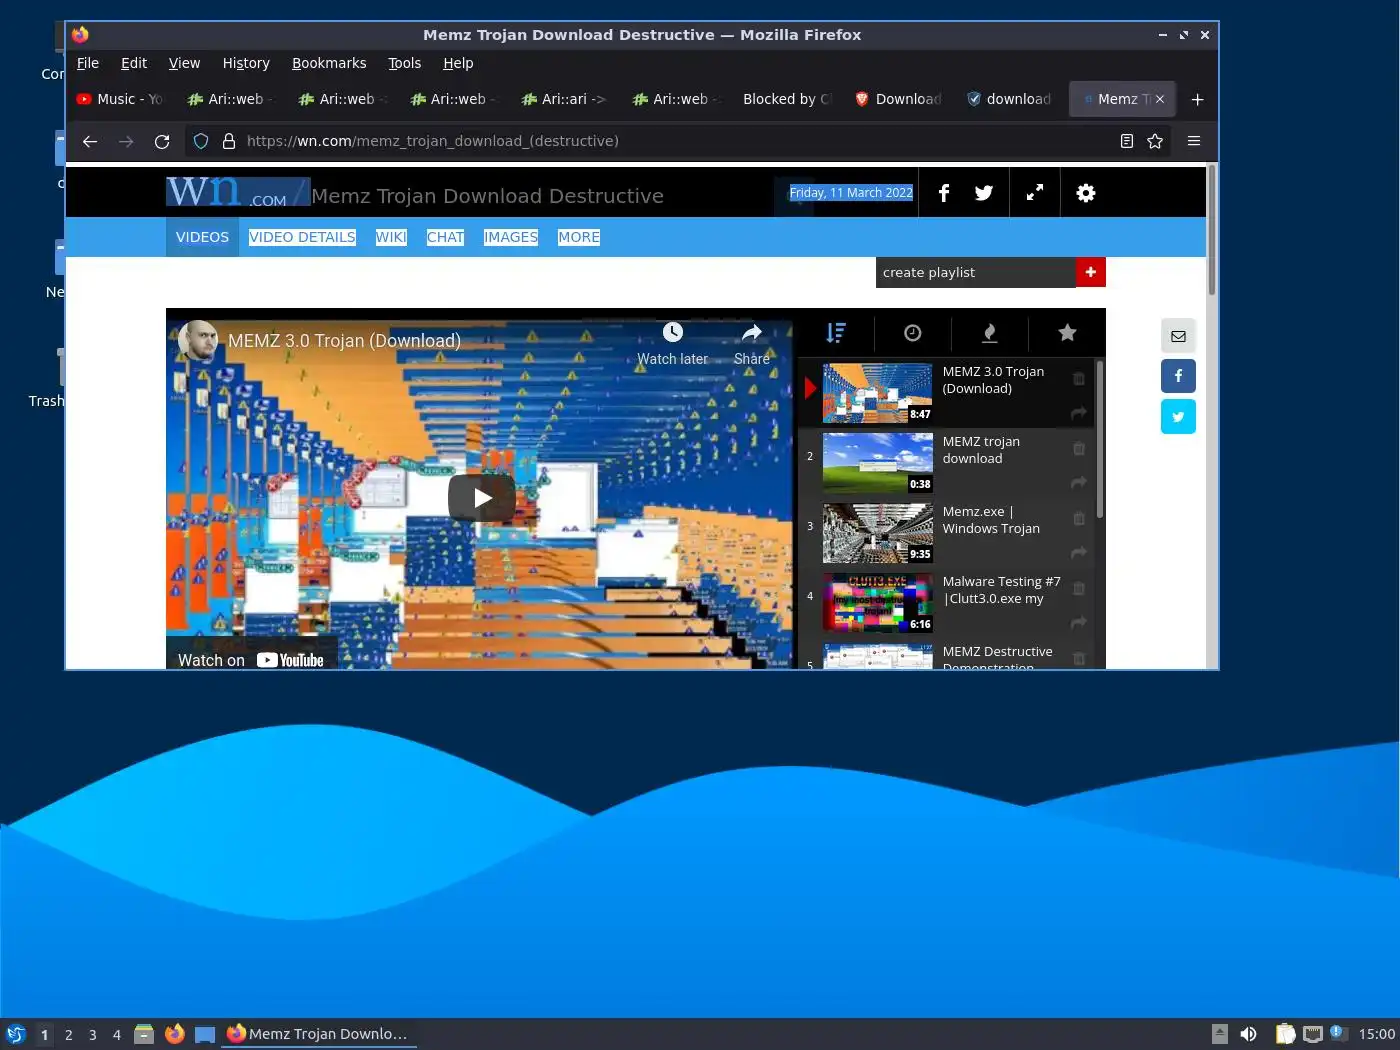Select Memz.exe Windows Trojan thumbnail
The image size is (1400, 1050).
(x=877, y=533)
